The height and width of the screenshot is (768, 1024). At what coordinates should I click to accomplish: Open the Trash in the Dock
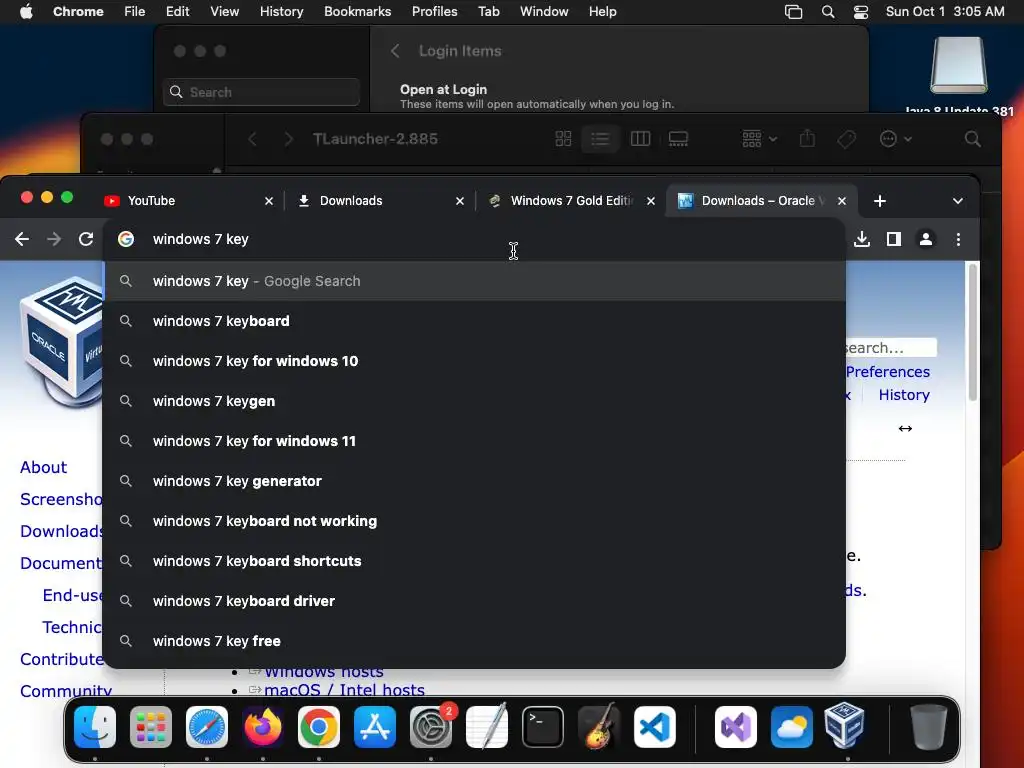coord(928,727)
